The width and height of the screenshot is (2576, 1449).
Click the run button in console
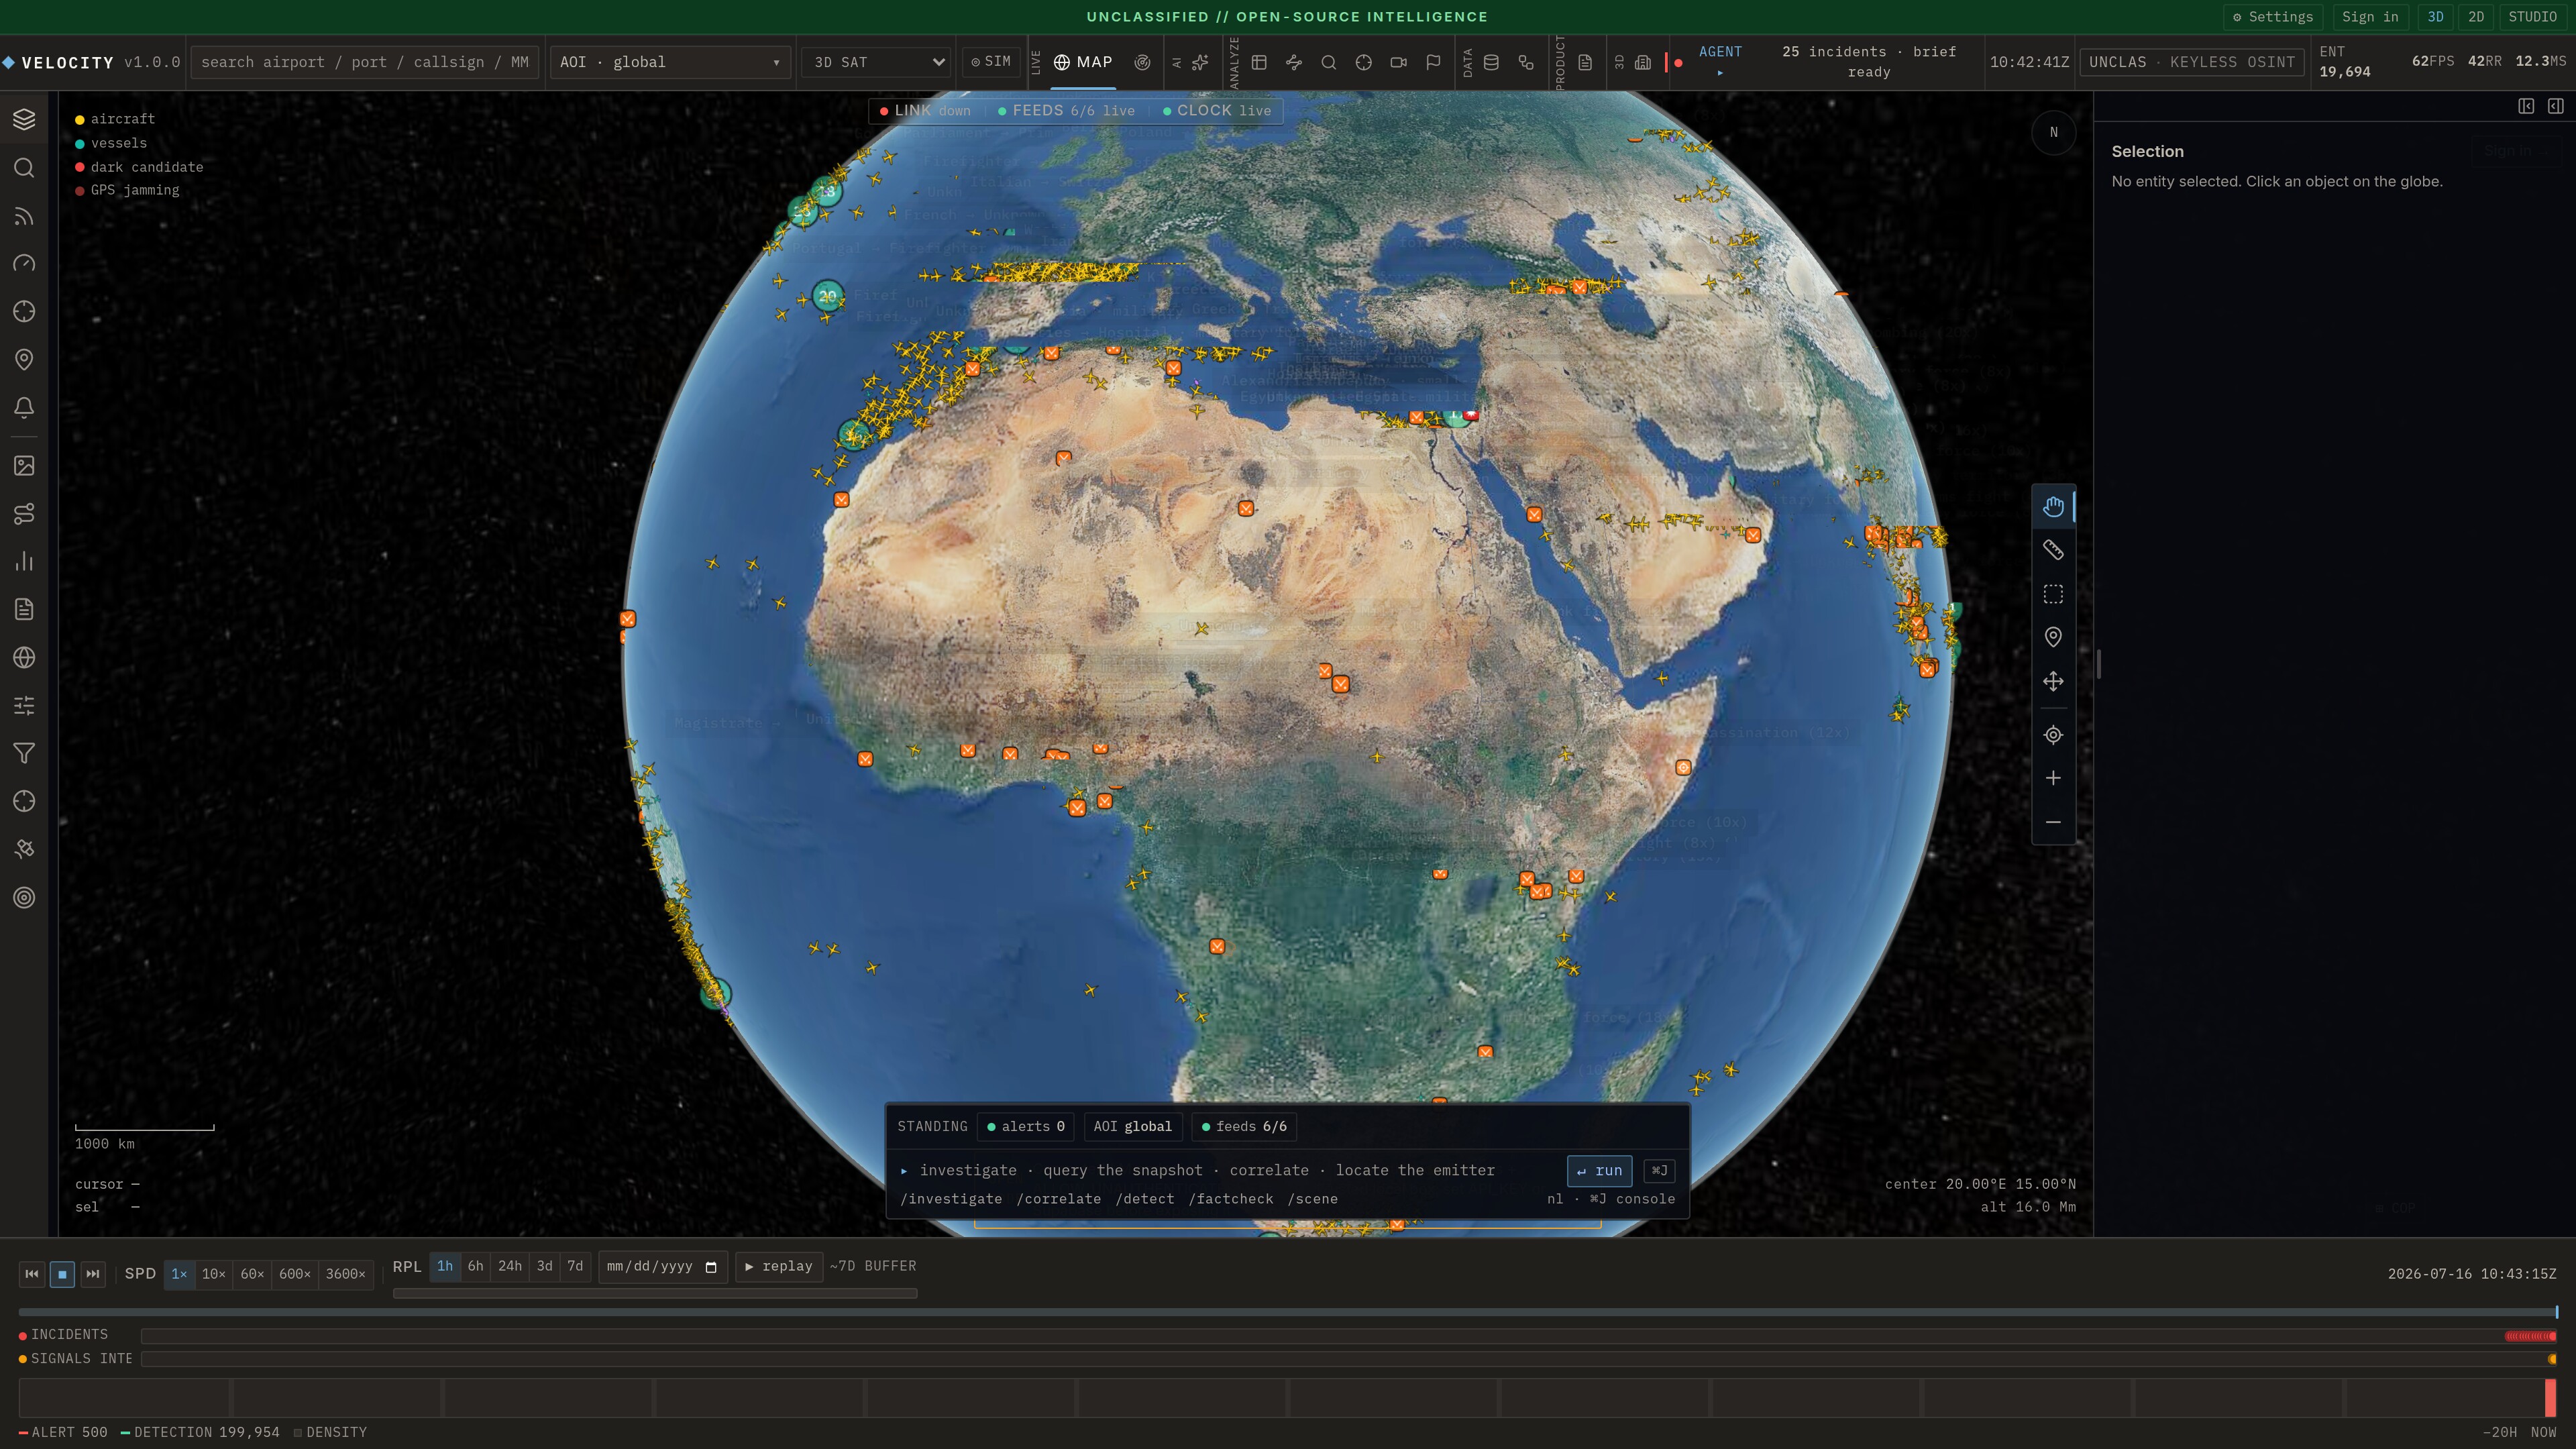tap(1599, 1171)
